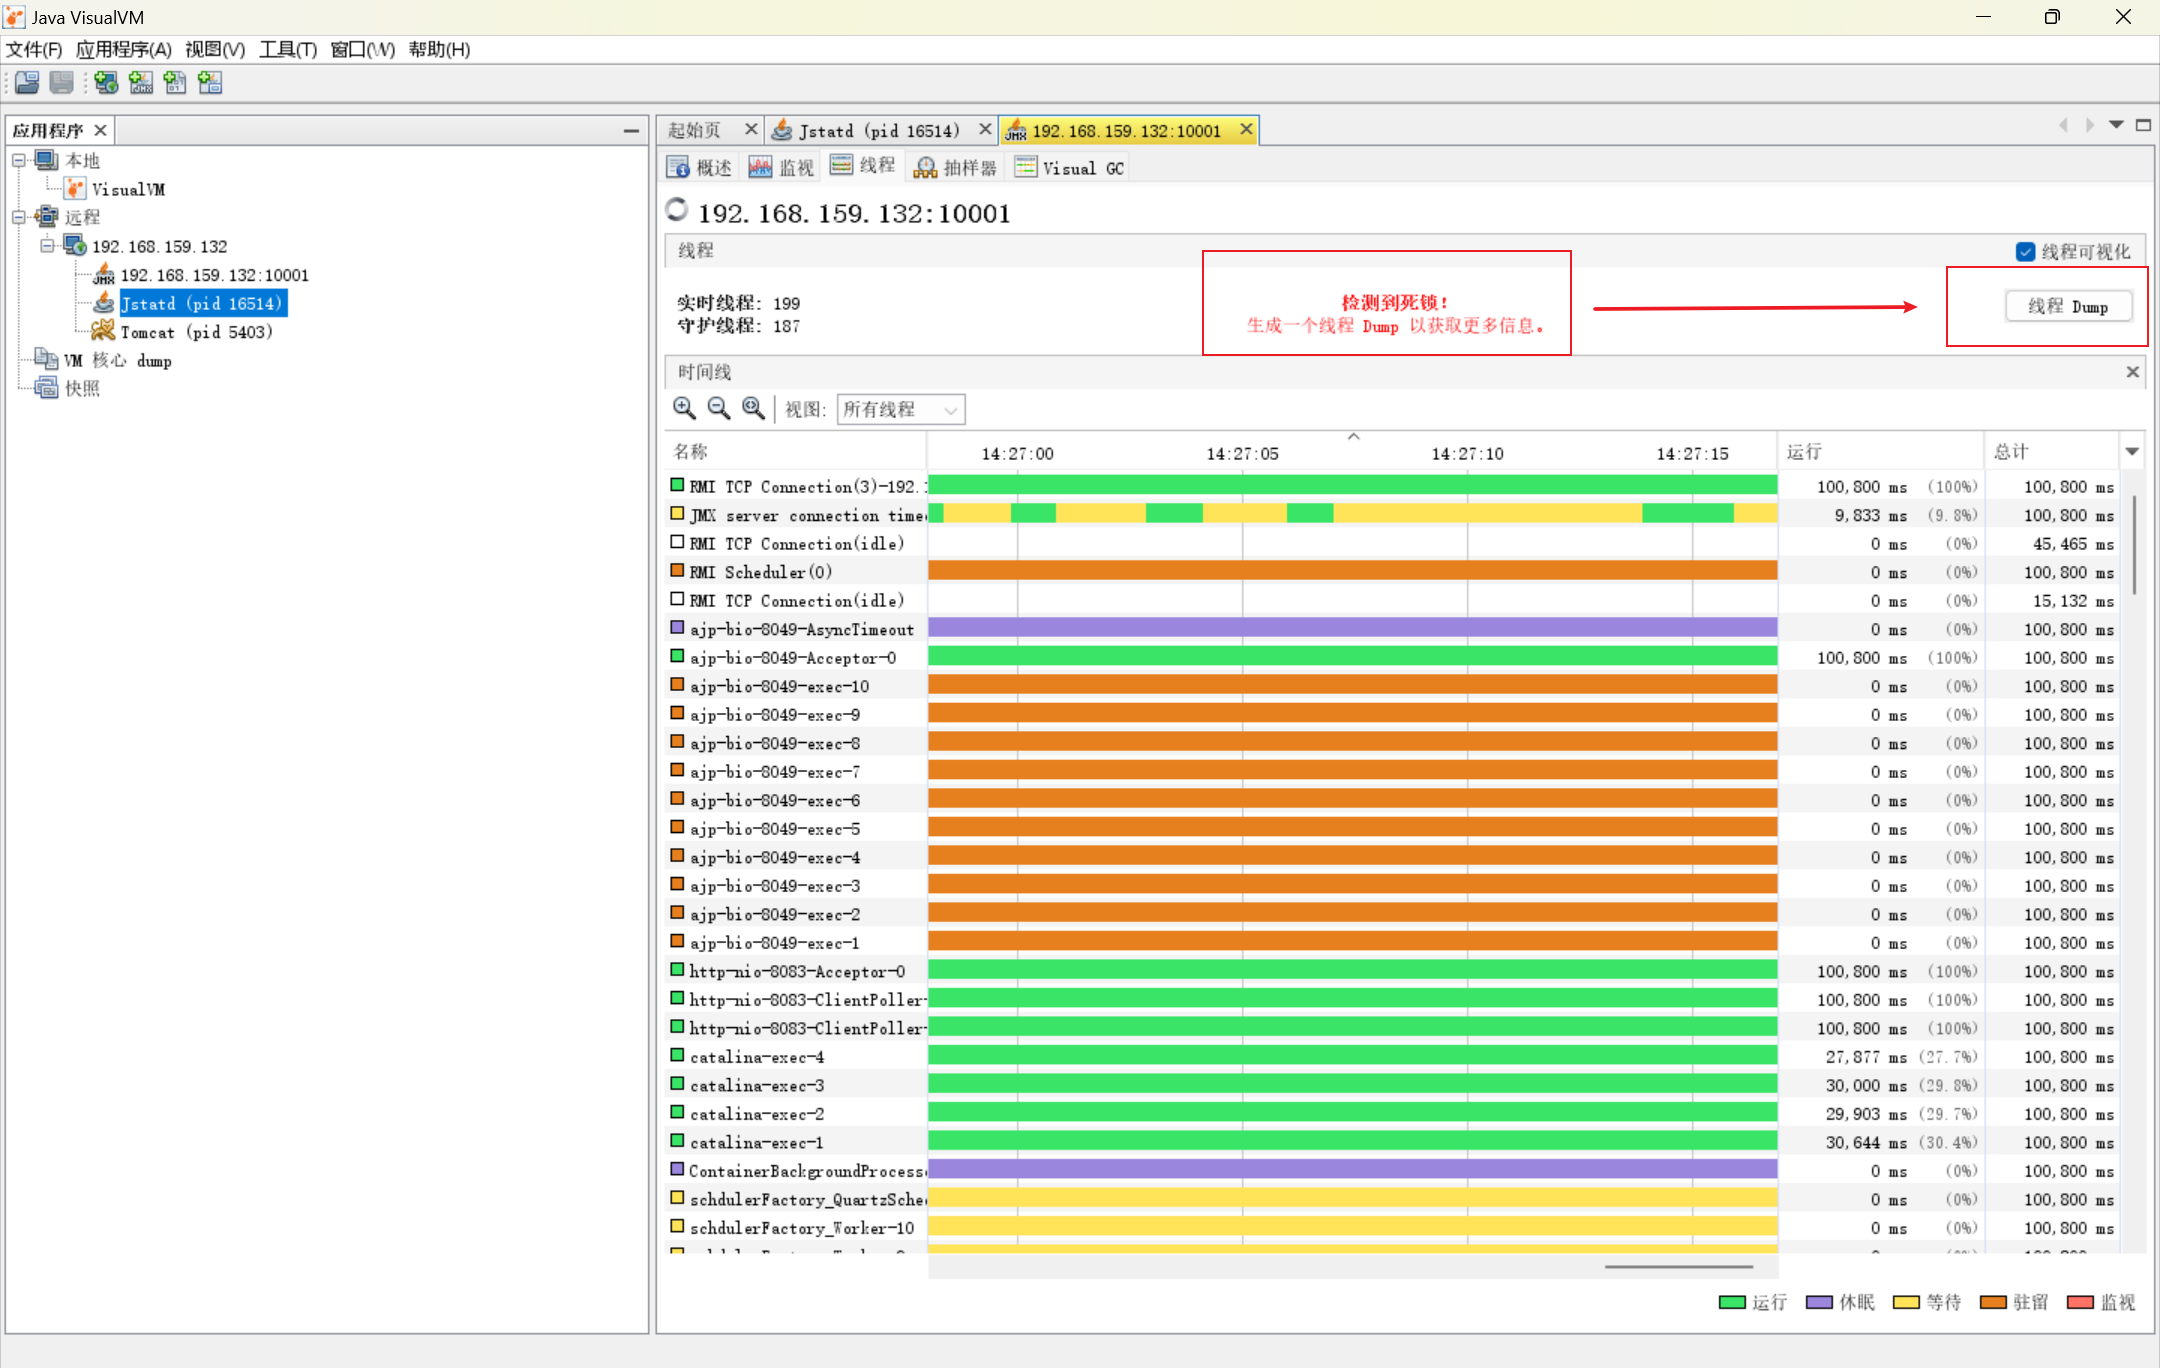Uncheck the 线程可视化 checkbox
The height and width of the screenshot is (1368, 2160).
click(2025, 252)
